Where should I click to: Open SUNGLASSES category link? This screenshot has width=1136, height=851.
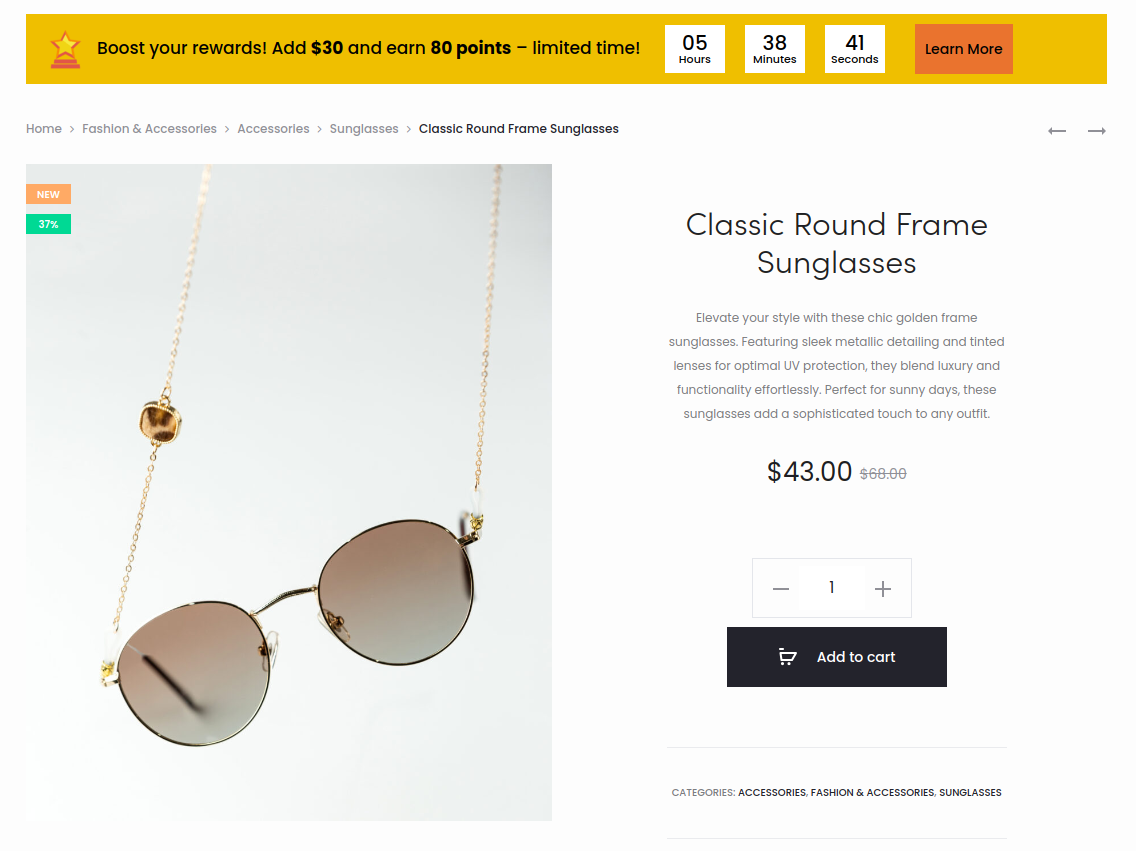point(970,793)
